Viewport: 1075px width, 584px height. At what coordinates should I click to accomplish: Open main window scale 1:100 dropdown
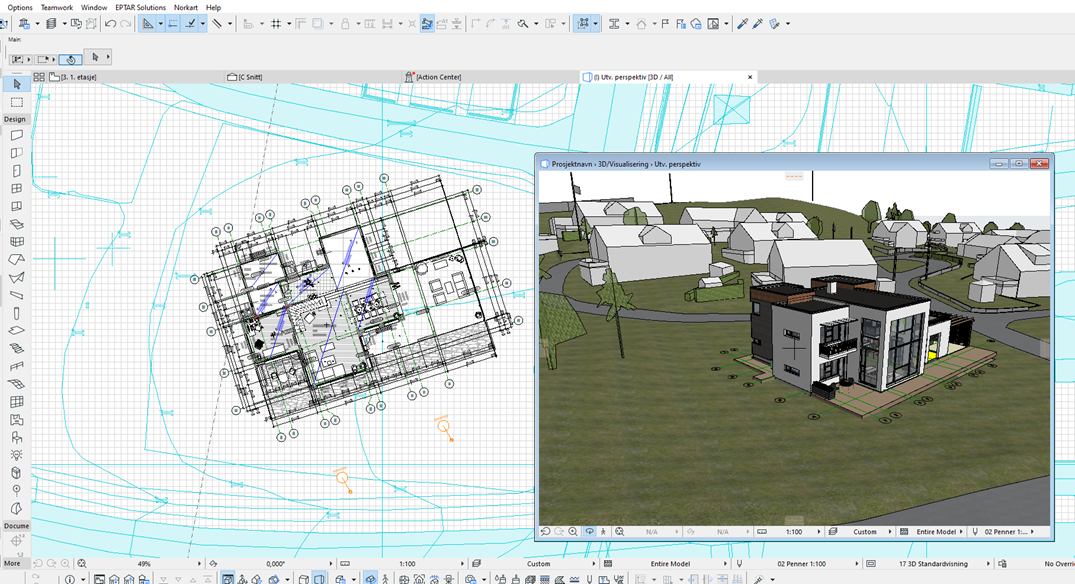[x=463, y=564]
